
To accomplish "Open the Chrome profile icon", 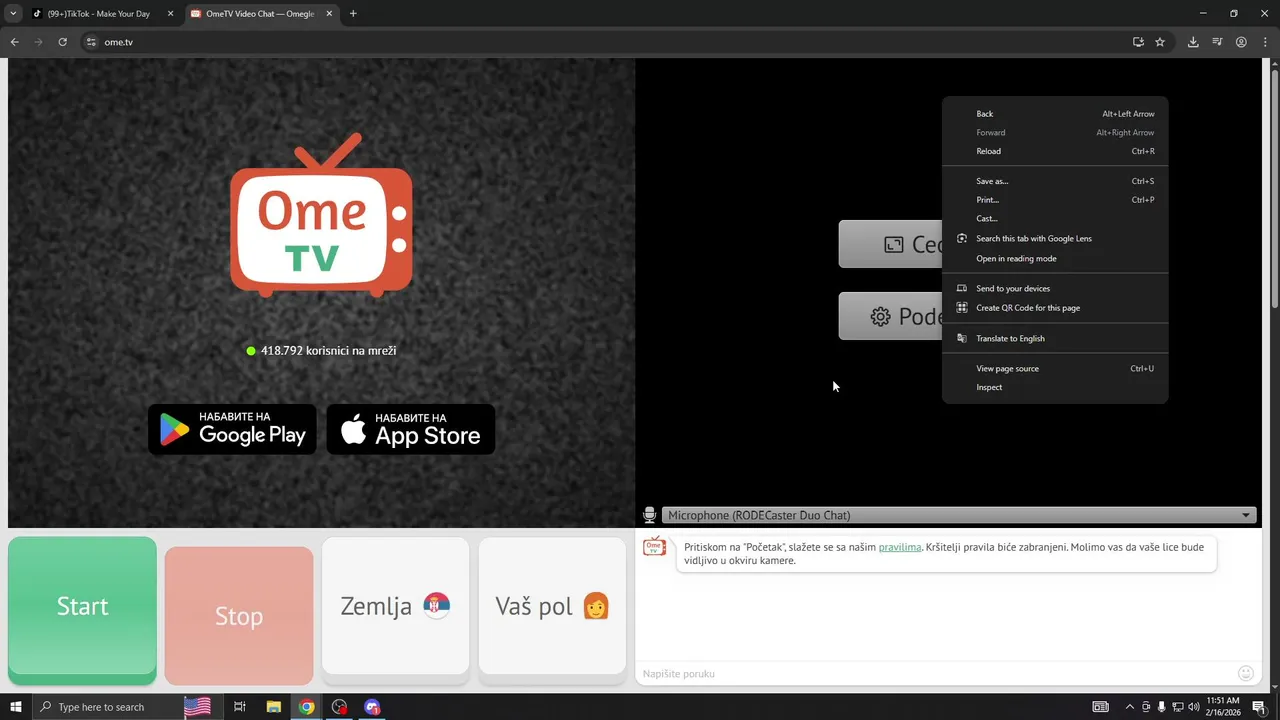I will click(x=1241, y=42).
